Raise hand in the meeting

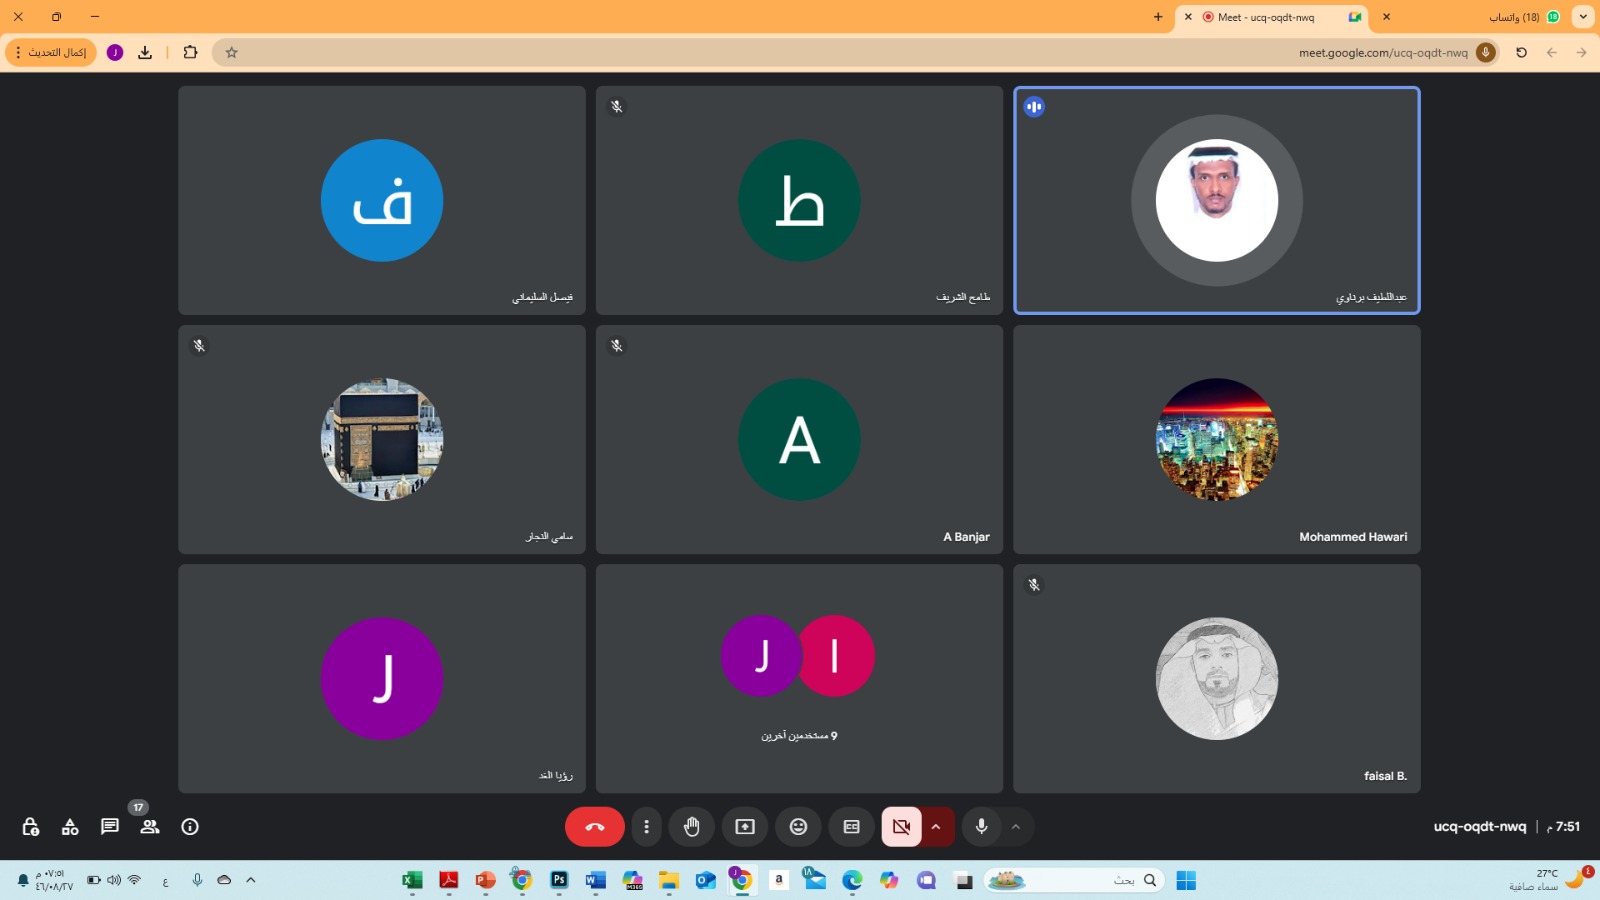691,827
